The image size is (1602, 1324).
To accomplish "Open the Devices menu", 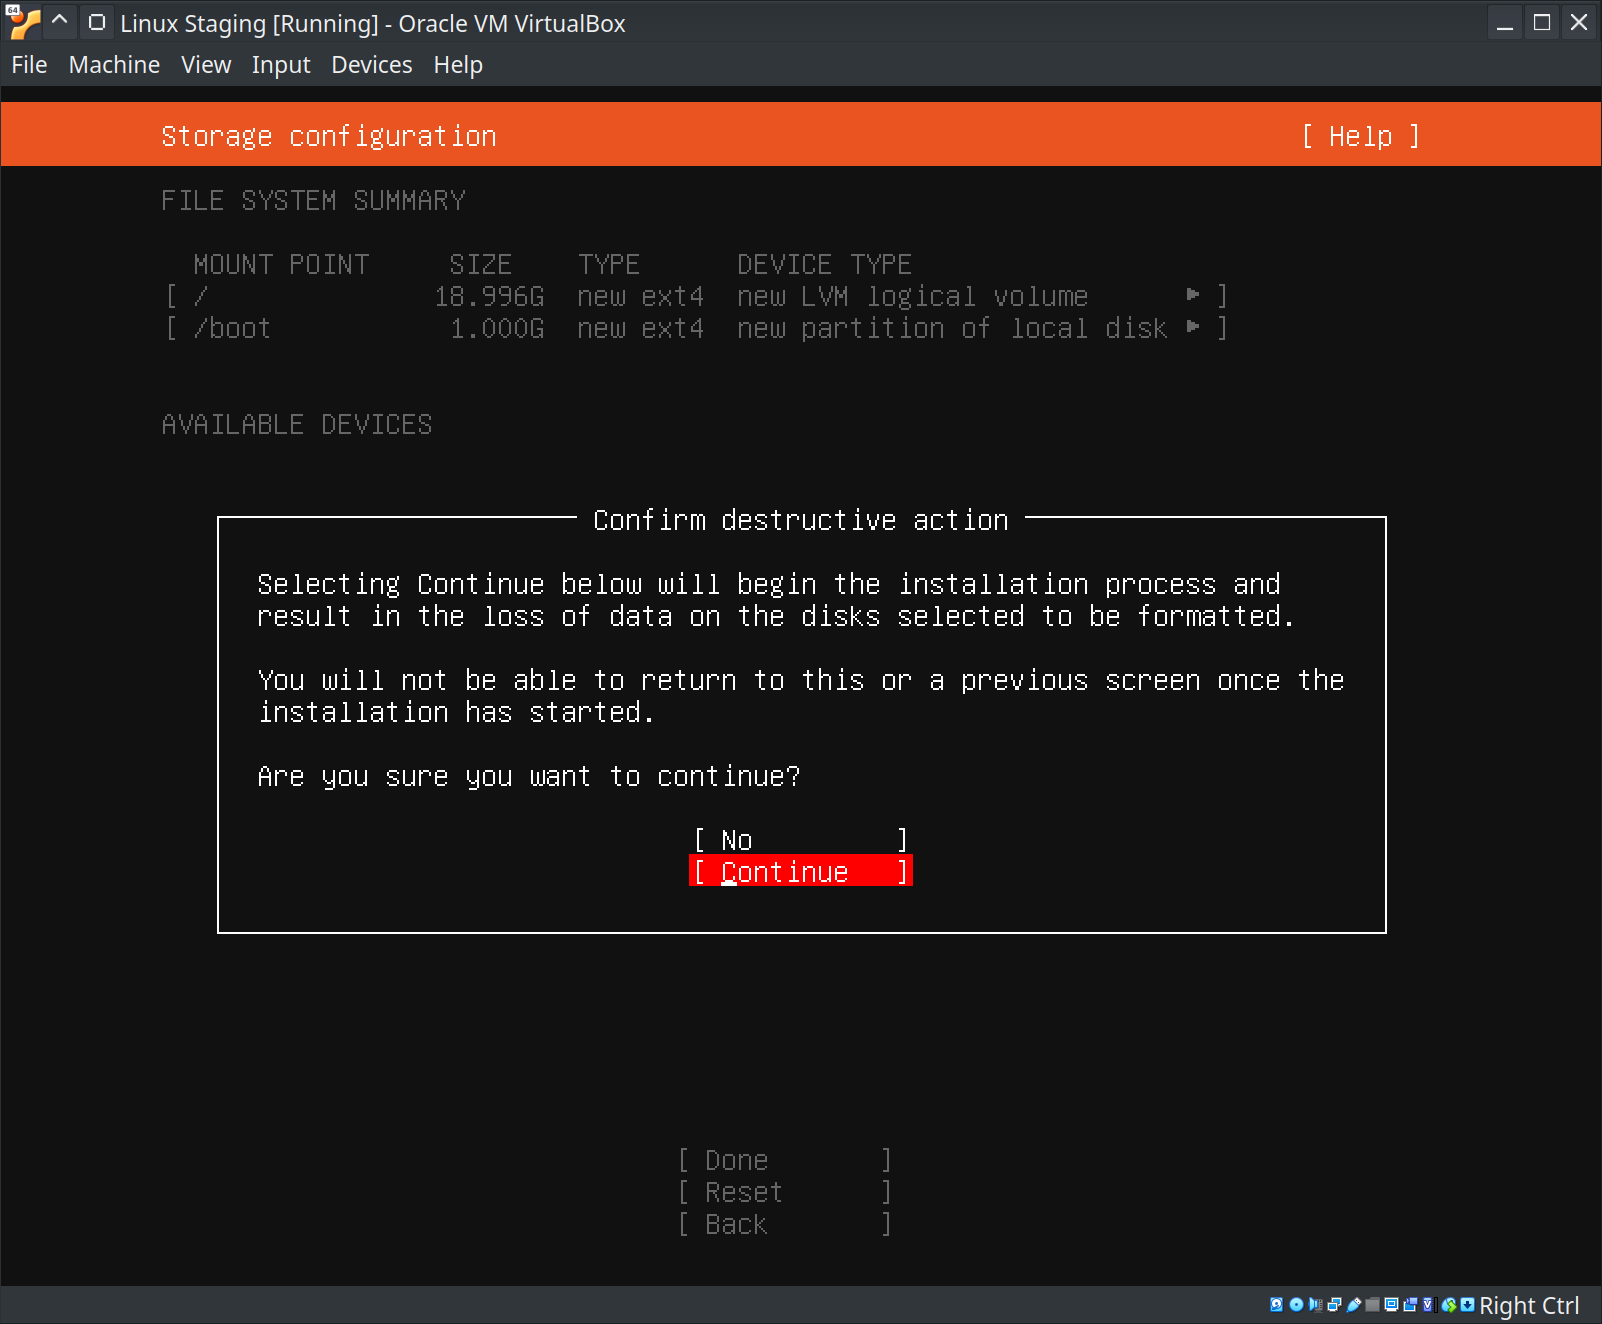I will coord(371,65).
